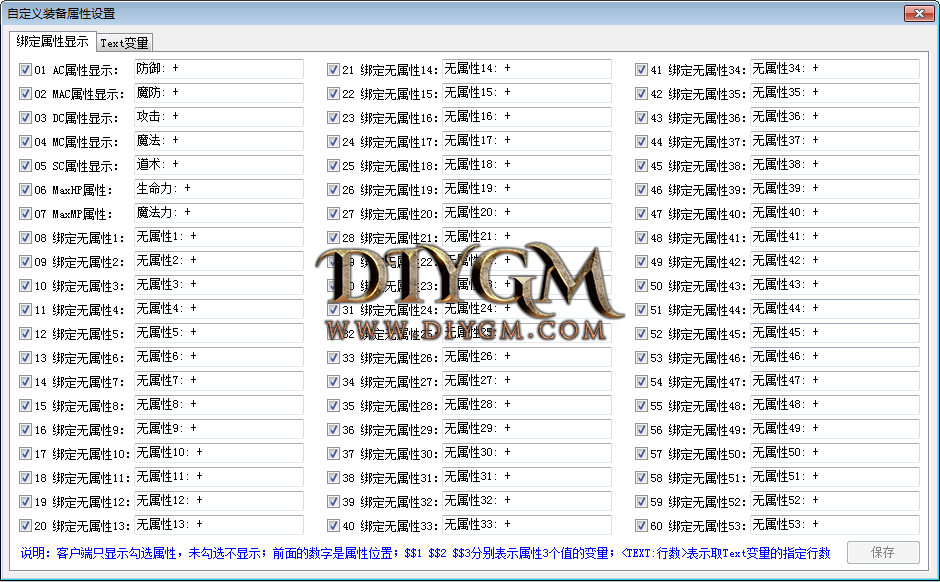Click the 无属性14: + input field
Viewport: 940px width, 582px height.
click(x=527, y=69)
